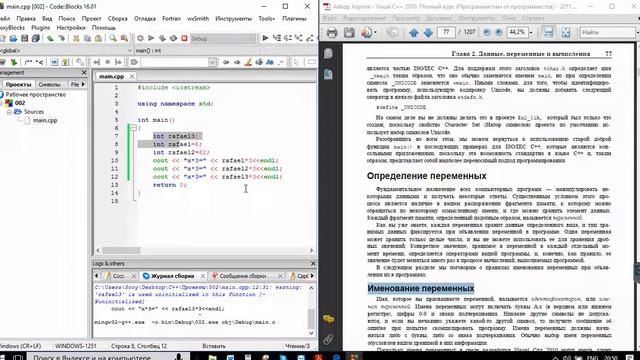Click the Run play icon in build toolbar
Viewport: 640px width, 360px height.
(151, 38)
